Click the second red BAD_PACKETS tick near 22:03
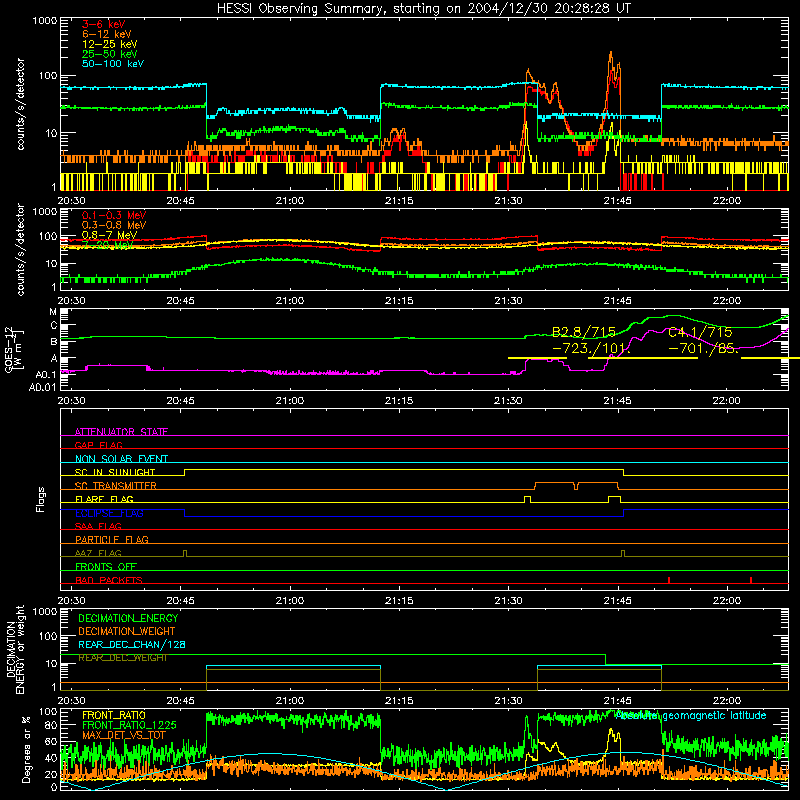800x800 pixels. [751, 580]
